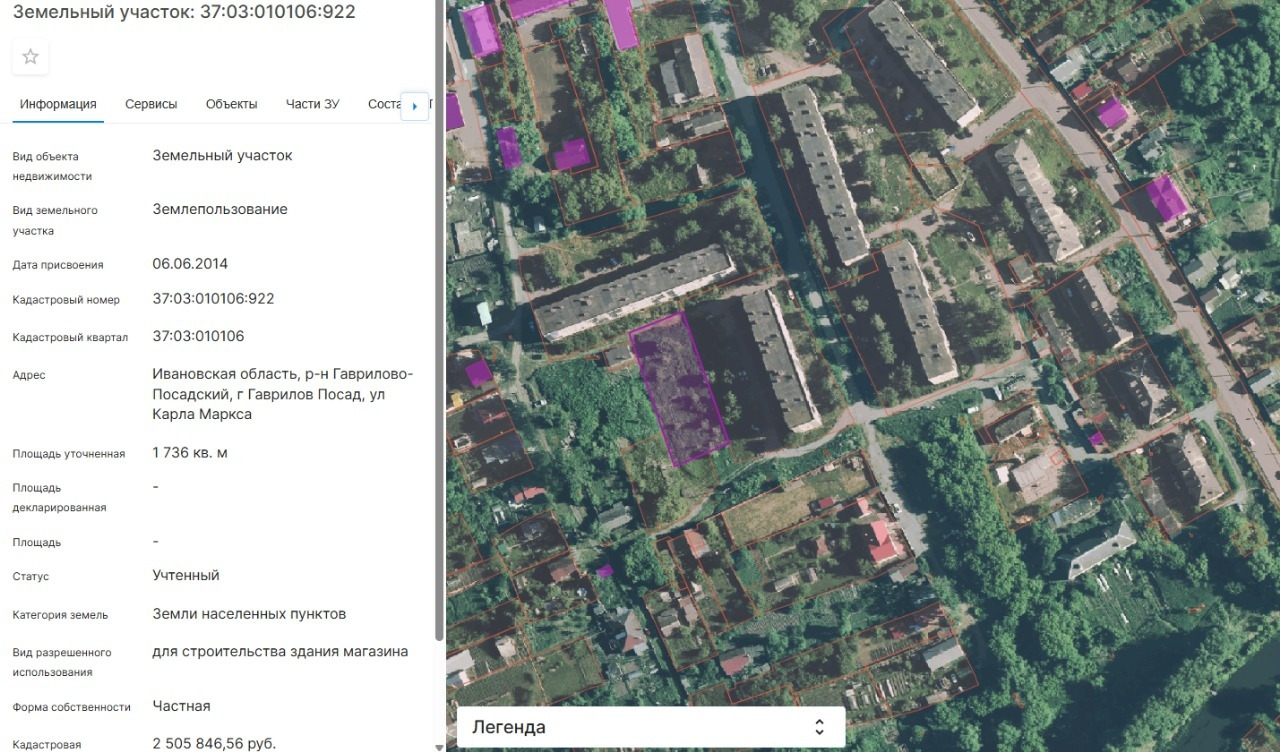The height and width of the screenshot is (752, 1280).
Task: Click the info panel vertical scrollbar
Action: (x=439, y=320)
